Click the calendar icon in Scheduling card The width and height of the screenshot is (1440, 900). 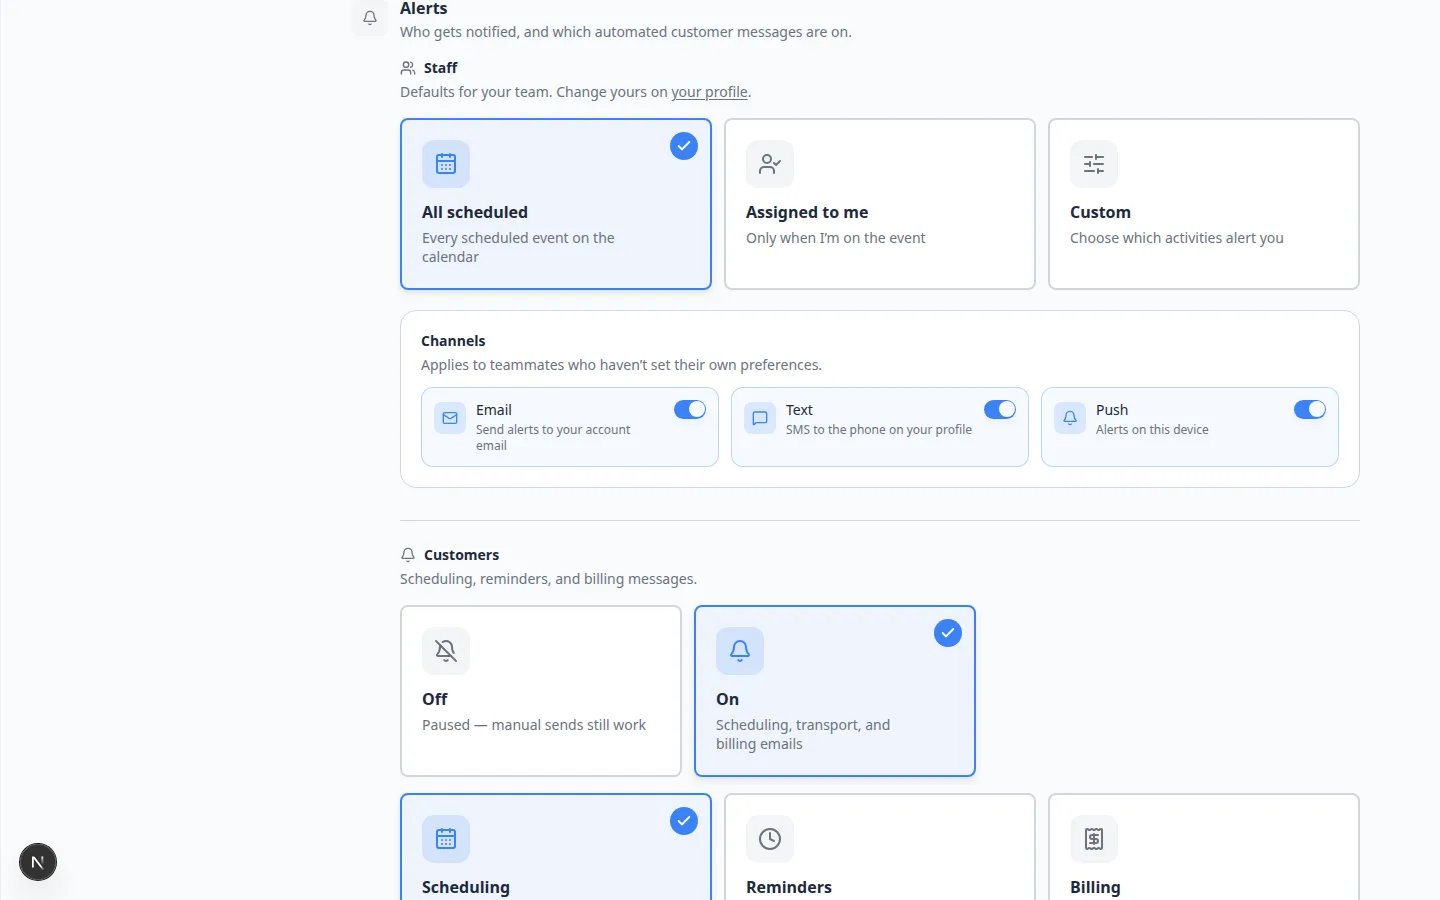(446, 839)
